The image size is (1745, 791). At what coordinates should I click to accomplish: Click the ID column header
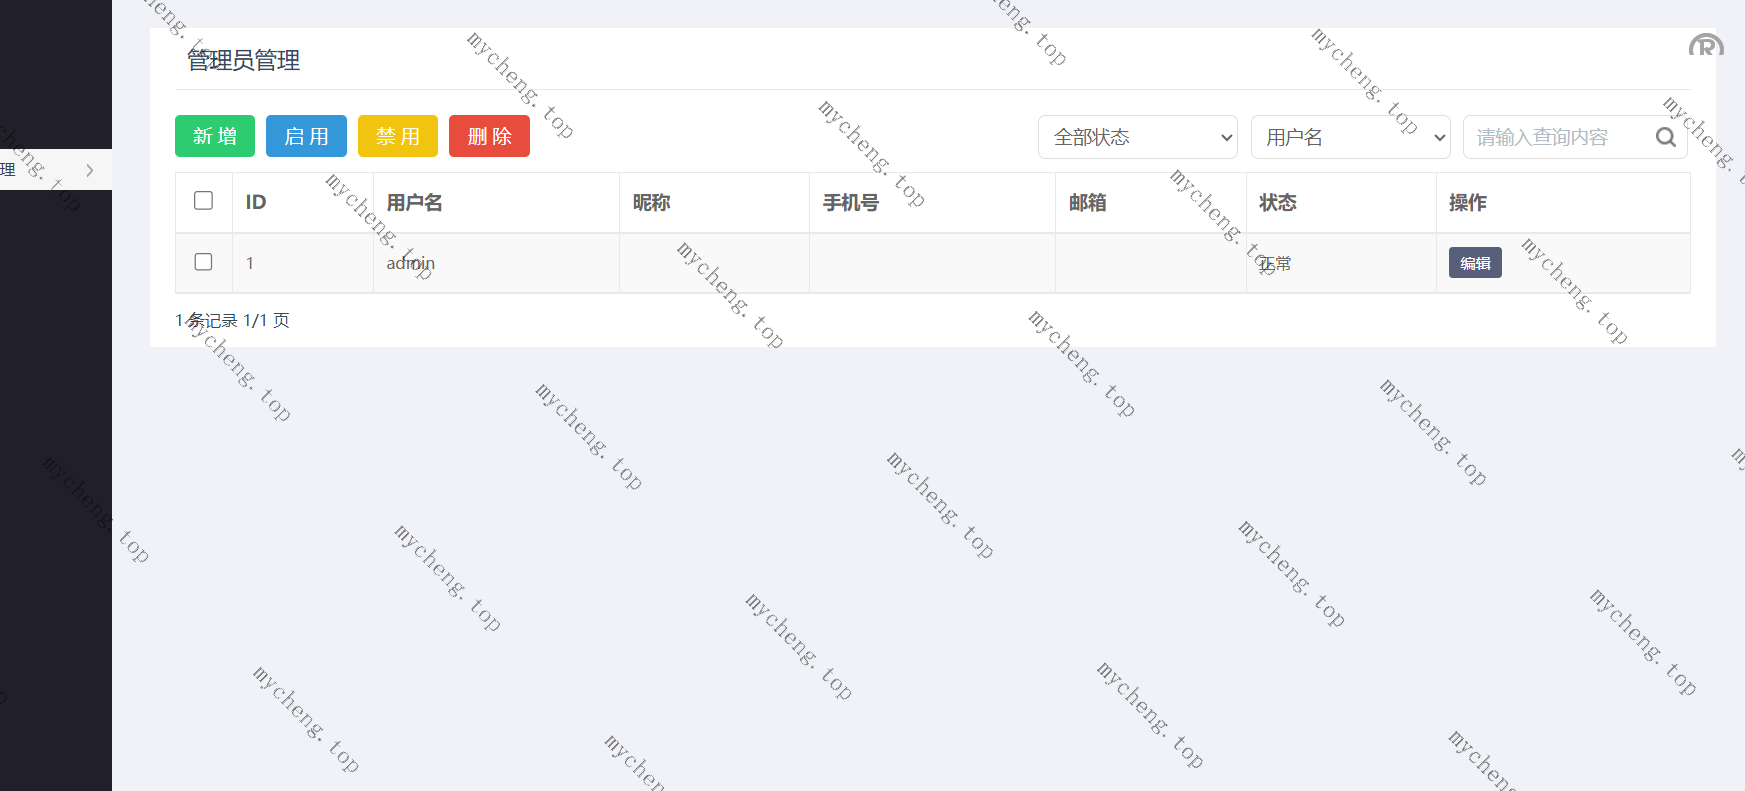(256, 202)
